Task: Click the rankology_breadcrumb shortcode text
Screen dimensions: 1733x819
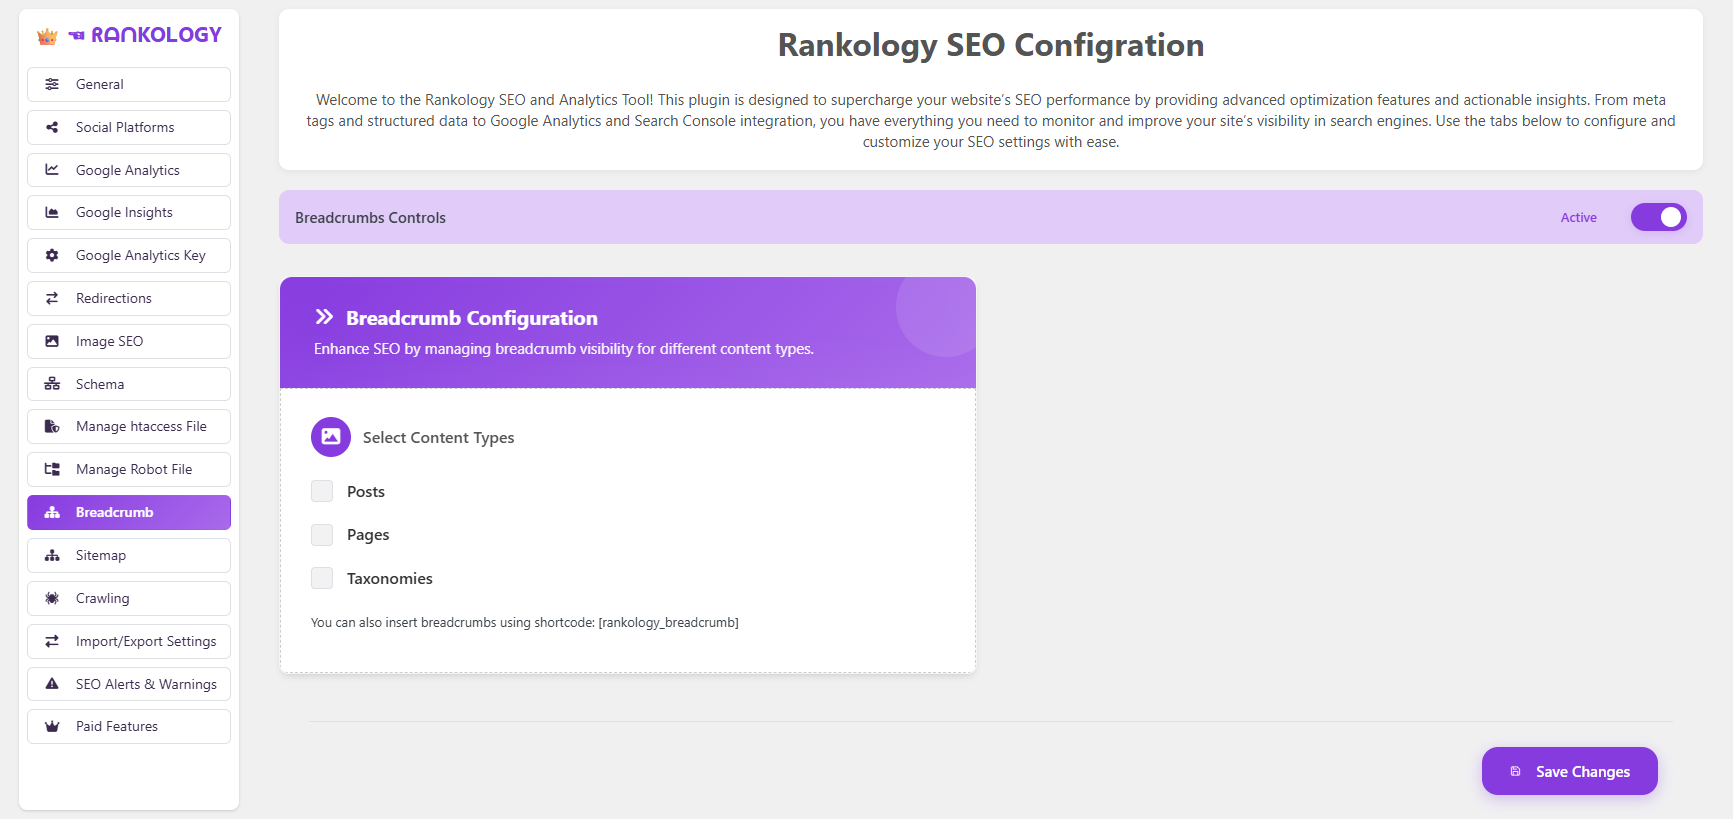Action: click(x=668, y=623)
